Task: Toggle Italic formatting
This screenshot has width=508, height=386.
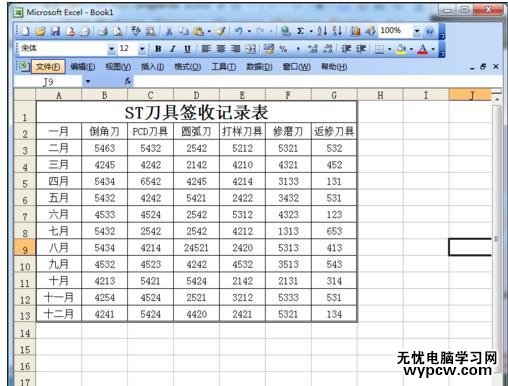Action: 173,49
